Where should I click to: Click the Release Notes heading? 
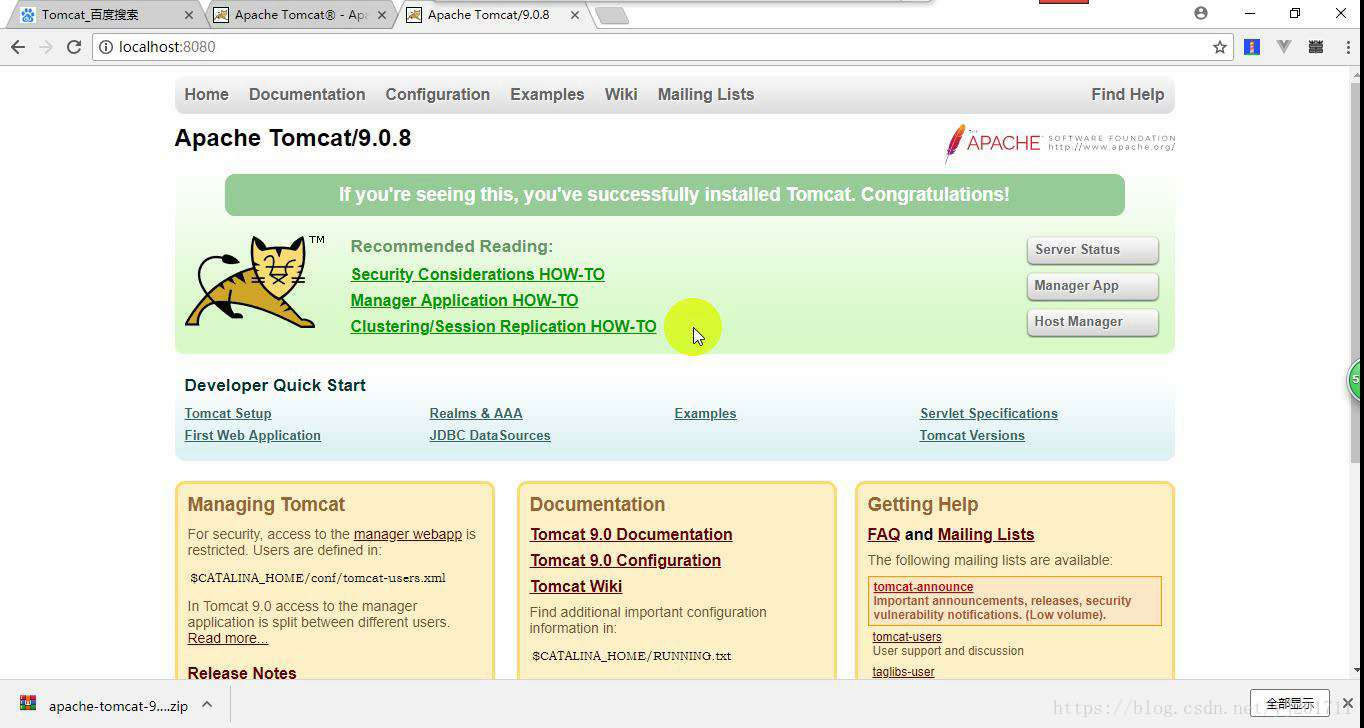pos(242,673)
